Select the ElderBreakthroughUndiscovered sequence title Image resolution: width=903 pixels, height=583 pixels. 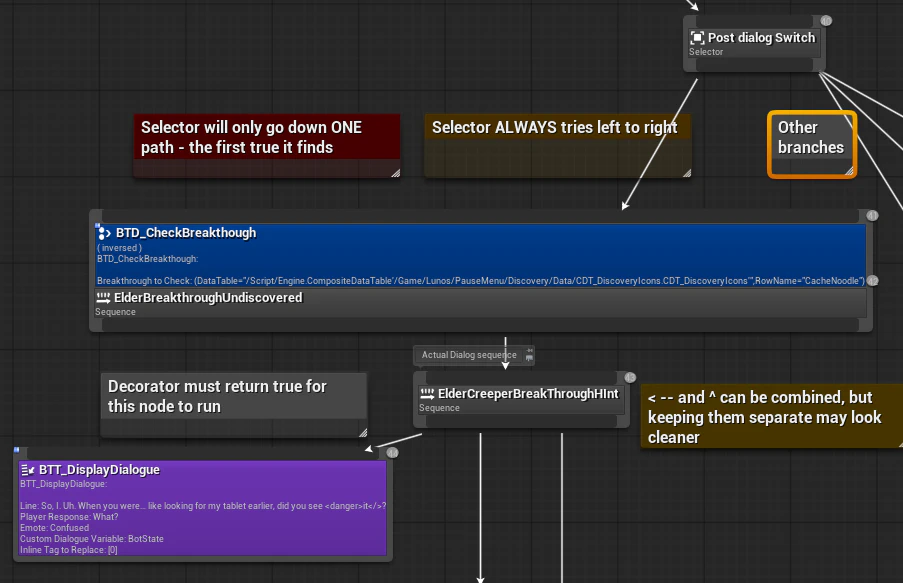[x=208, y=298]
